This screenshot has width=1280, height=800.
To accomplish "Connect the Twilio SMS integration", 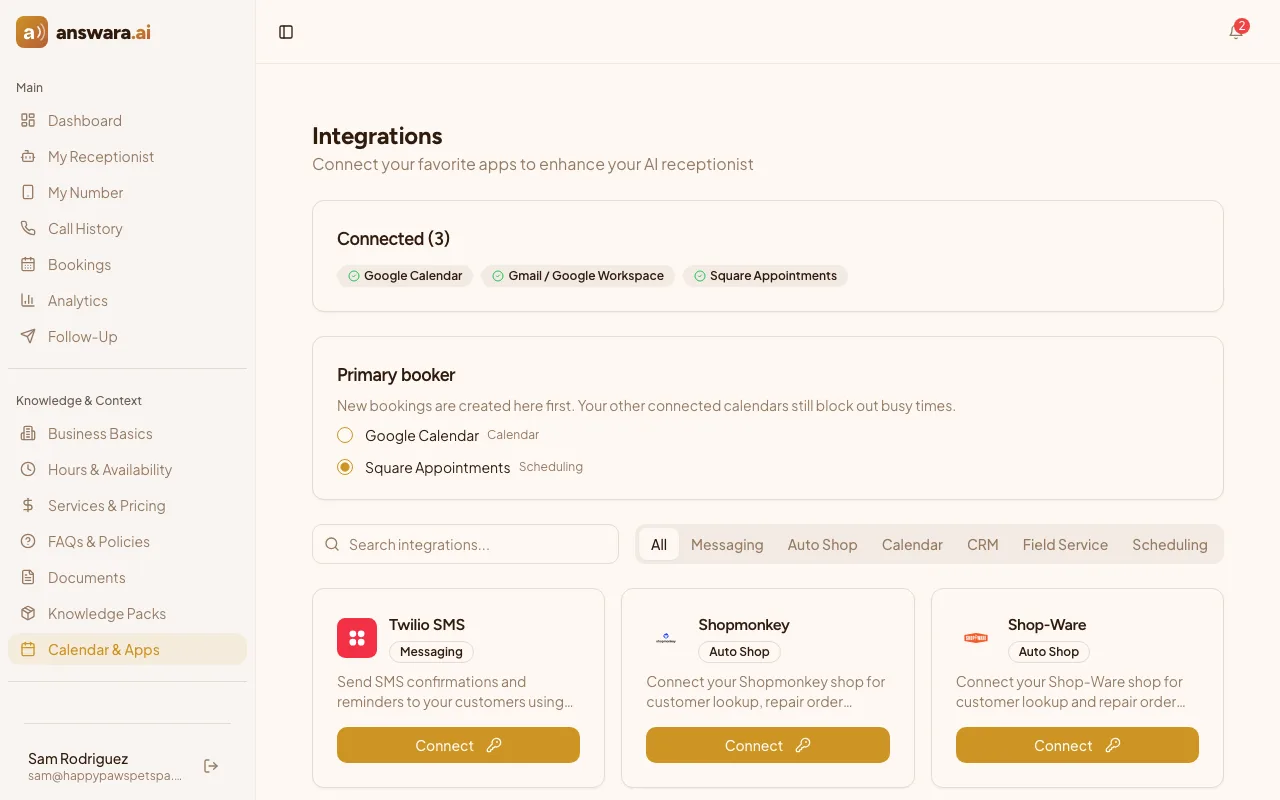I will 458,745.
